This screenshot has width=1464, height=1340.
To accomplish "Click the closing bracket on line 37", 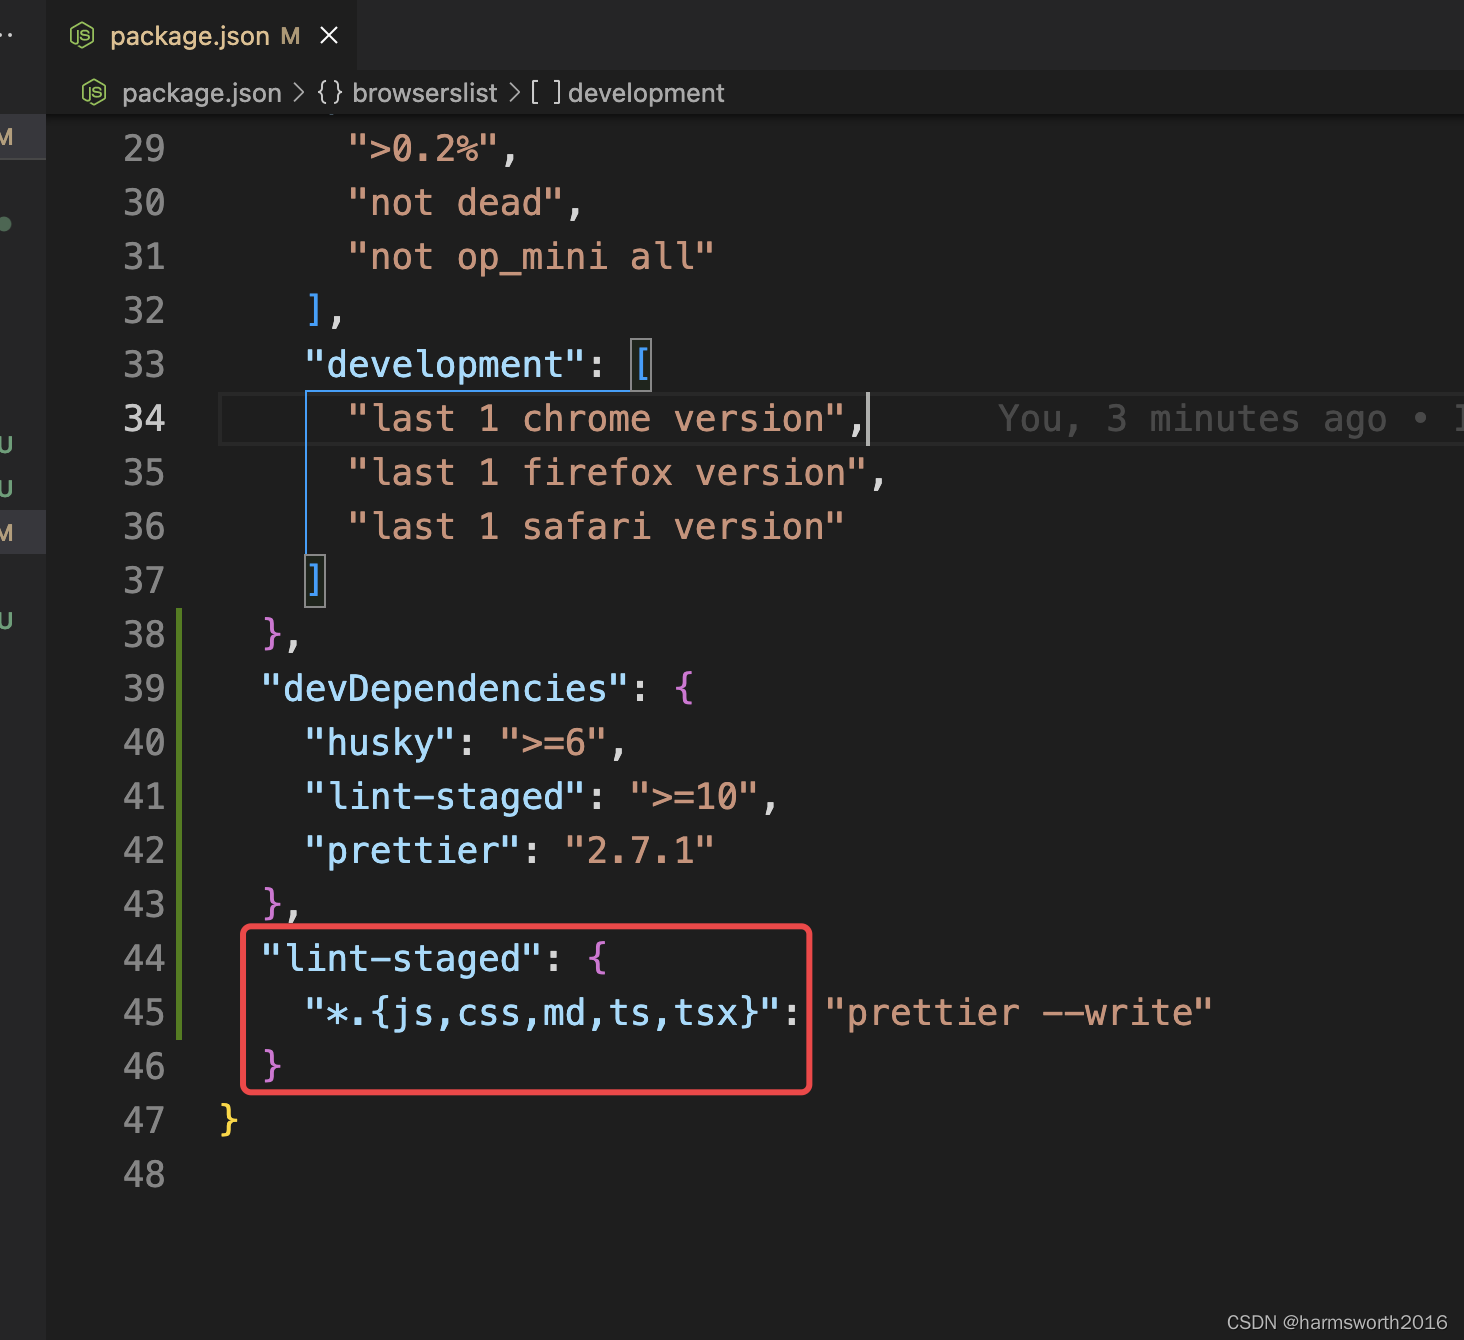I will [x=315, y=581].
